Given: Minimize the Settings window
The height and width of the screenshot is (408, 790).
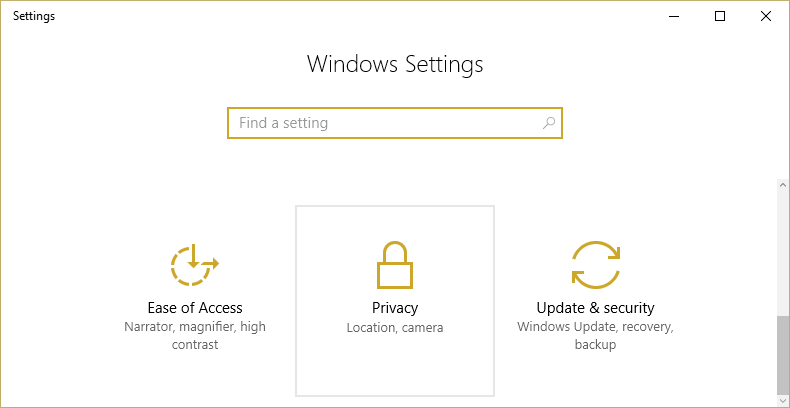Looking at the screenshot, I should pyautogui.click(x=673, y=16).
